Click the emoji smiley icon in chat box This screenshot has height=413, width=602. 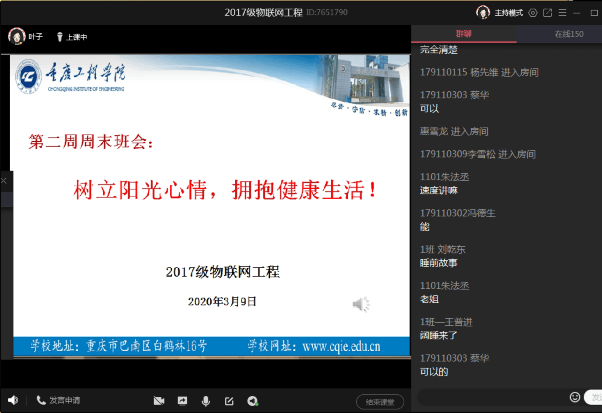[x=575, y=397]
